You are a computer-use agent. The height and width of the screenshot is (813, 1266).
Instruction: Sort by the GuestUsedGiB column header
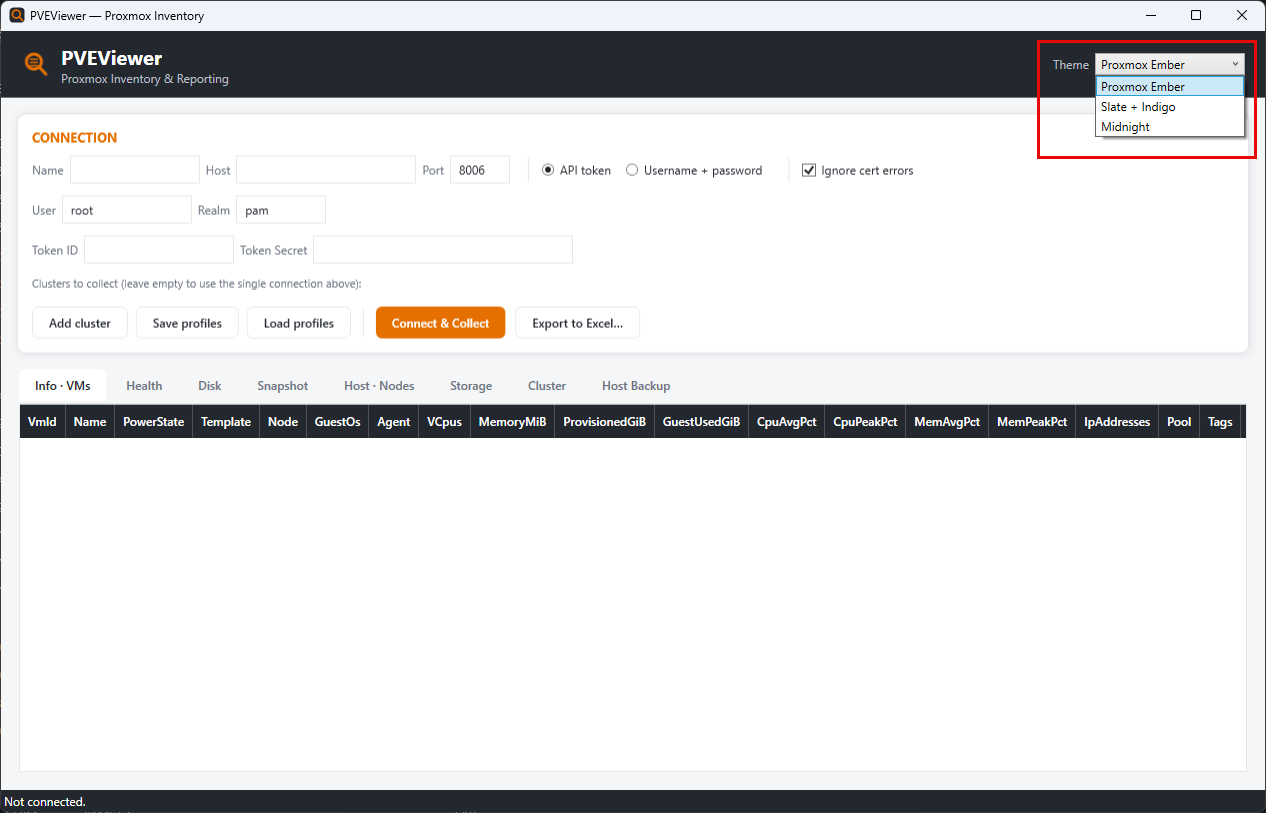(x=702, y=422)
